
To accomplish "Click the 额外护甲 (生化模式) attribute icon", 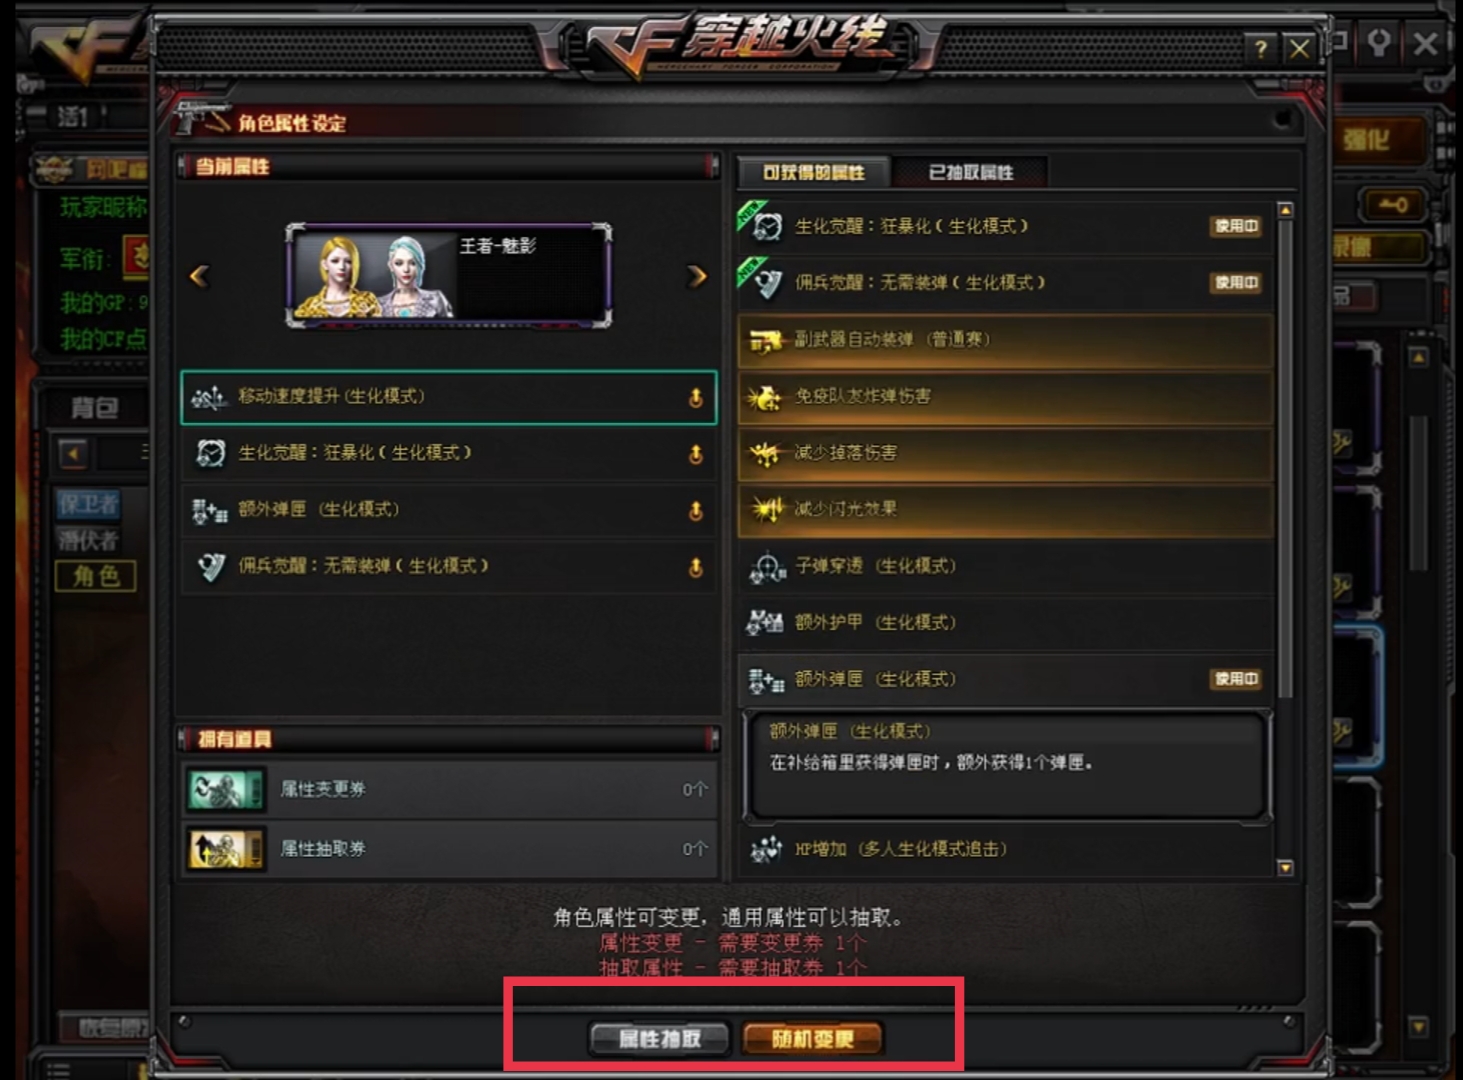I will [765, 623].
